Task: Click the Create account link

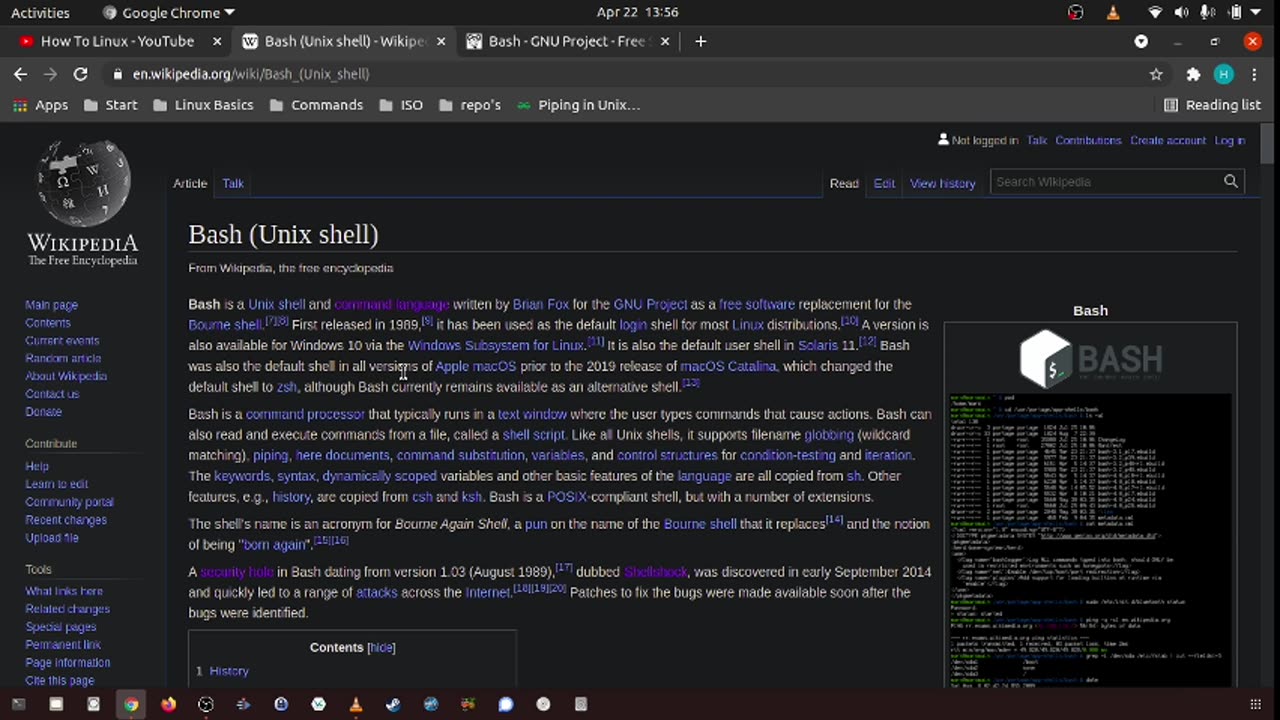Action: click(1168, 140)
